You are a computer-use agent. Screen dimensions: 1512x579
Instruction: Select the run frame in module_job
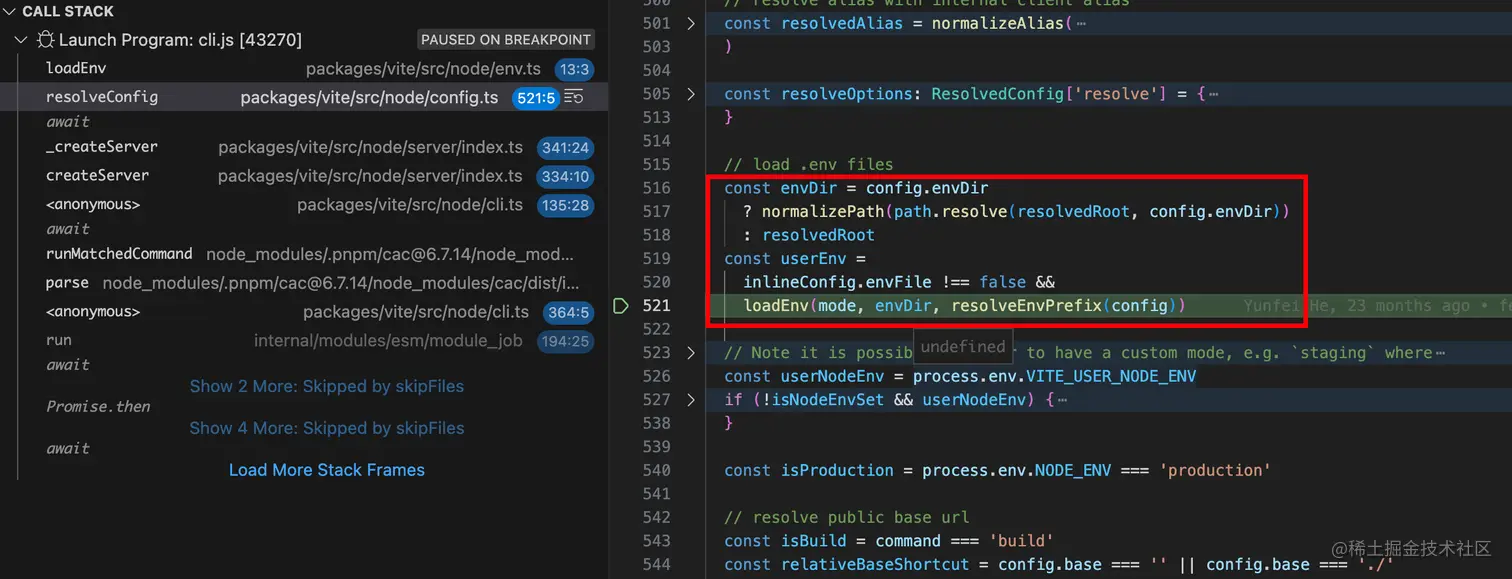[305, 341]
